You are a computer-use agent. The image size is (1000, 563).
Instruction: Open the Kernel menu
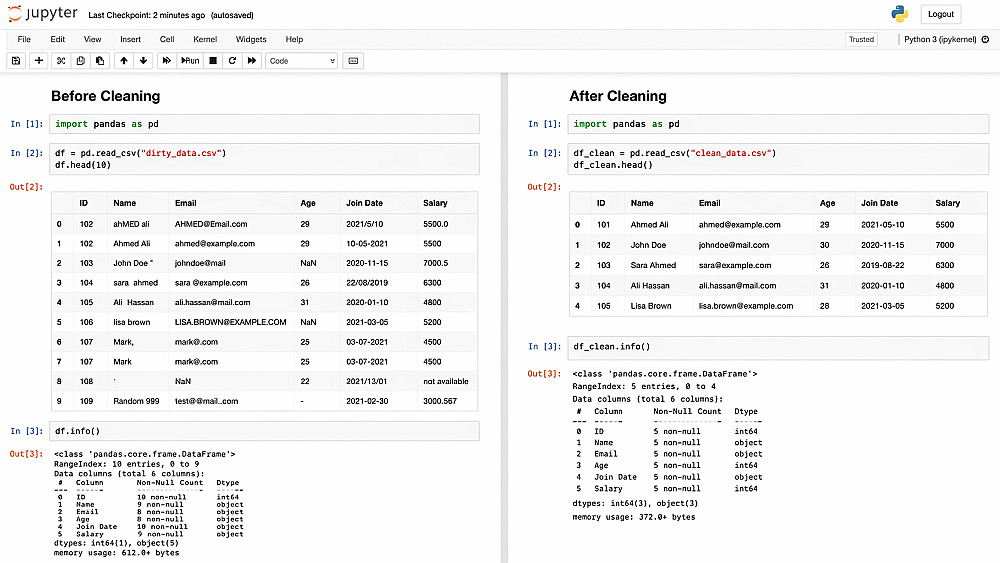tap(205, 40)
